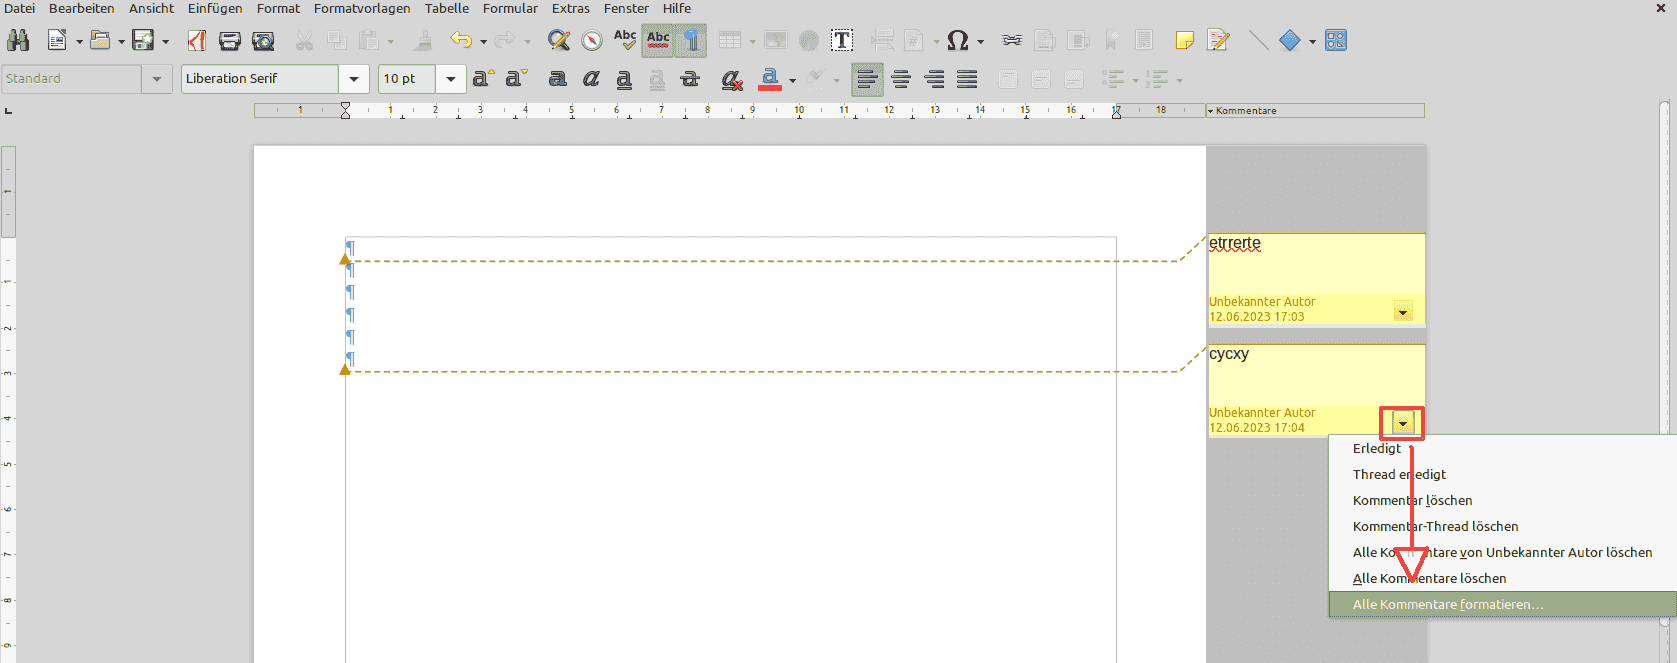Clear direct formatting icon
This screenshot has width=1677, height=663.
tap(732, 79)
